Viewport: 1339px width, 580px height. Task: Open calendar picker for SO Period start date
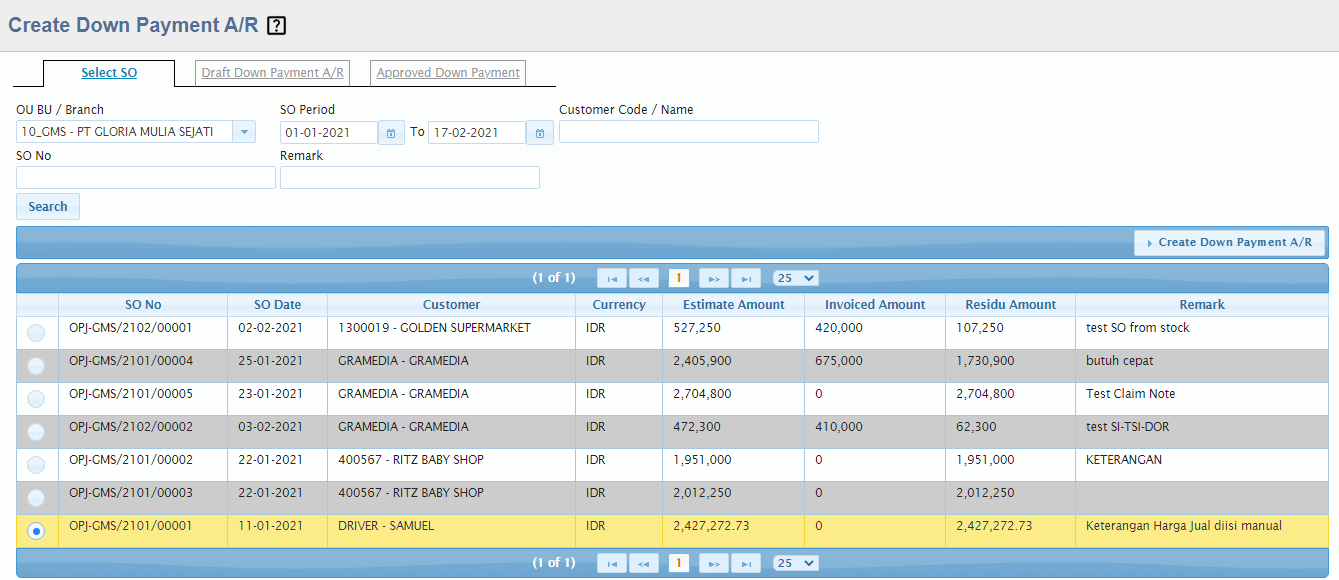coord(391,133)
